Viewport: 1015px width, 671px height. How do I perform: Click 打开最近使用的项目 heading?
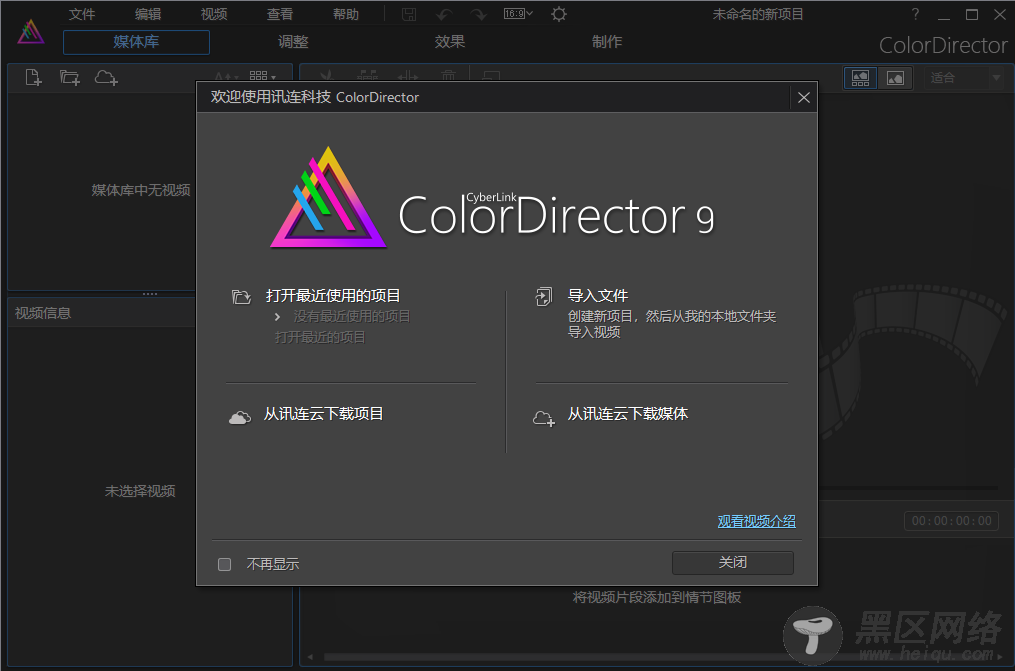(333, 296)
